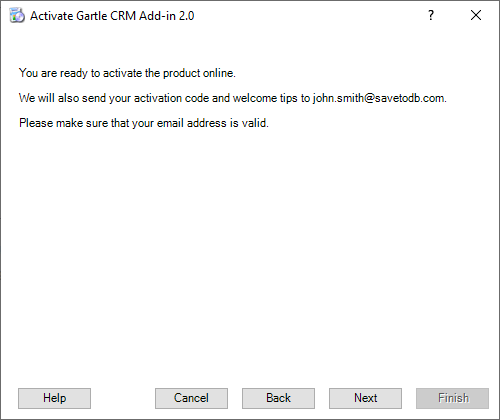Close the activation dialog window
Screen dimensions: 500x420
click(x=476, y=15)
